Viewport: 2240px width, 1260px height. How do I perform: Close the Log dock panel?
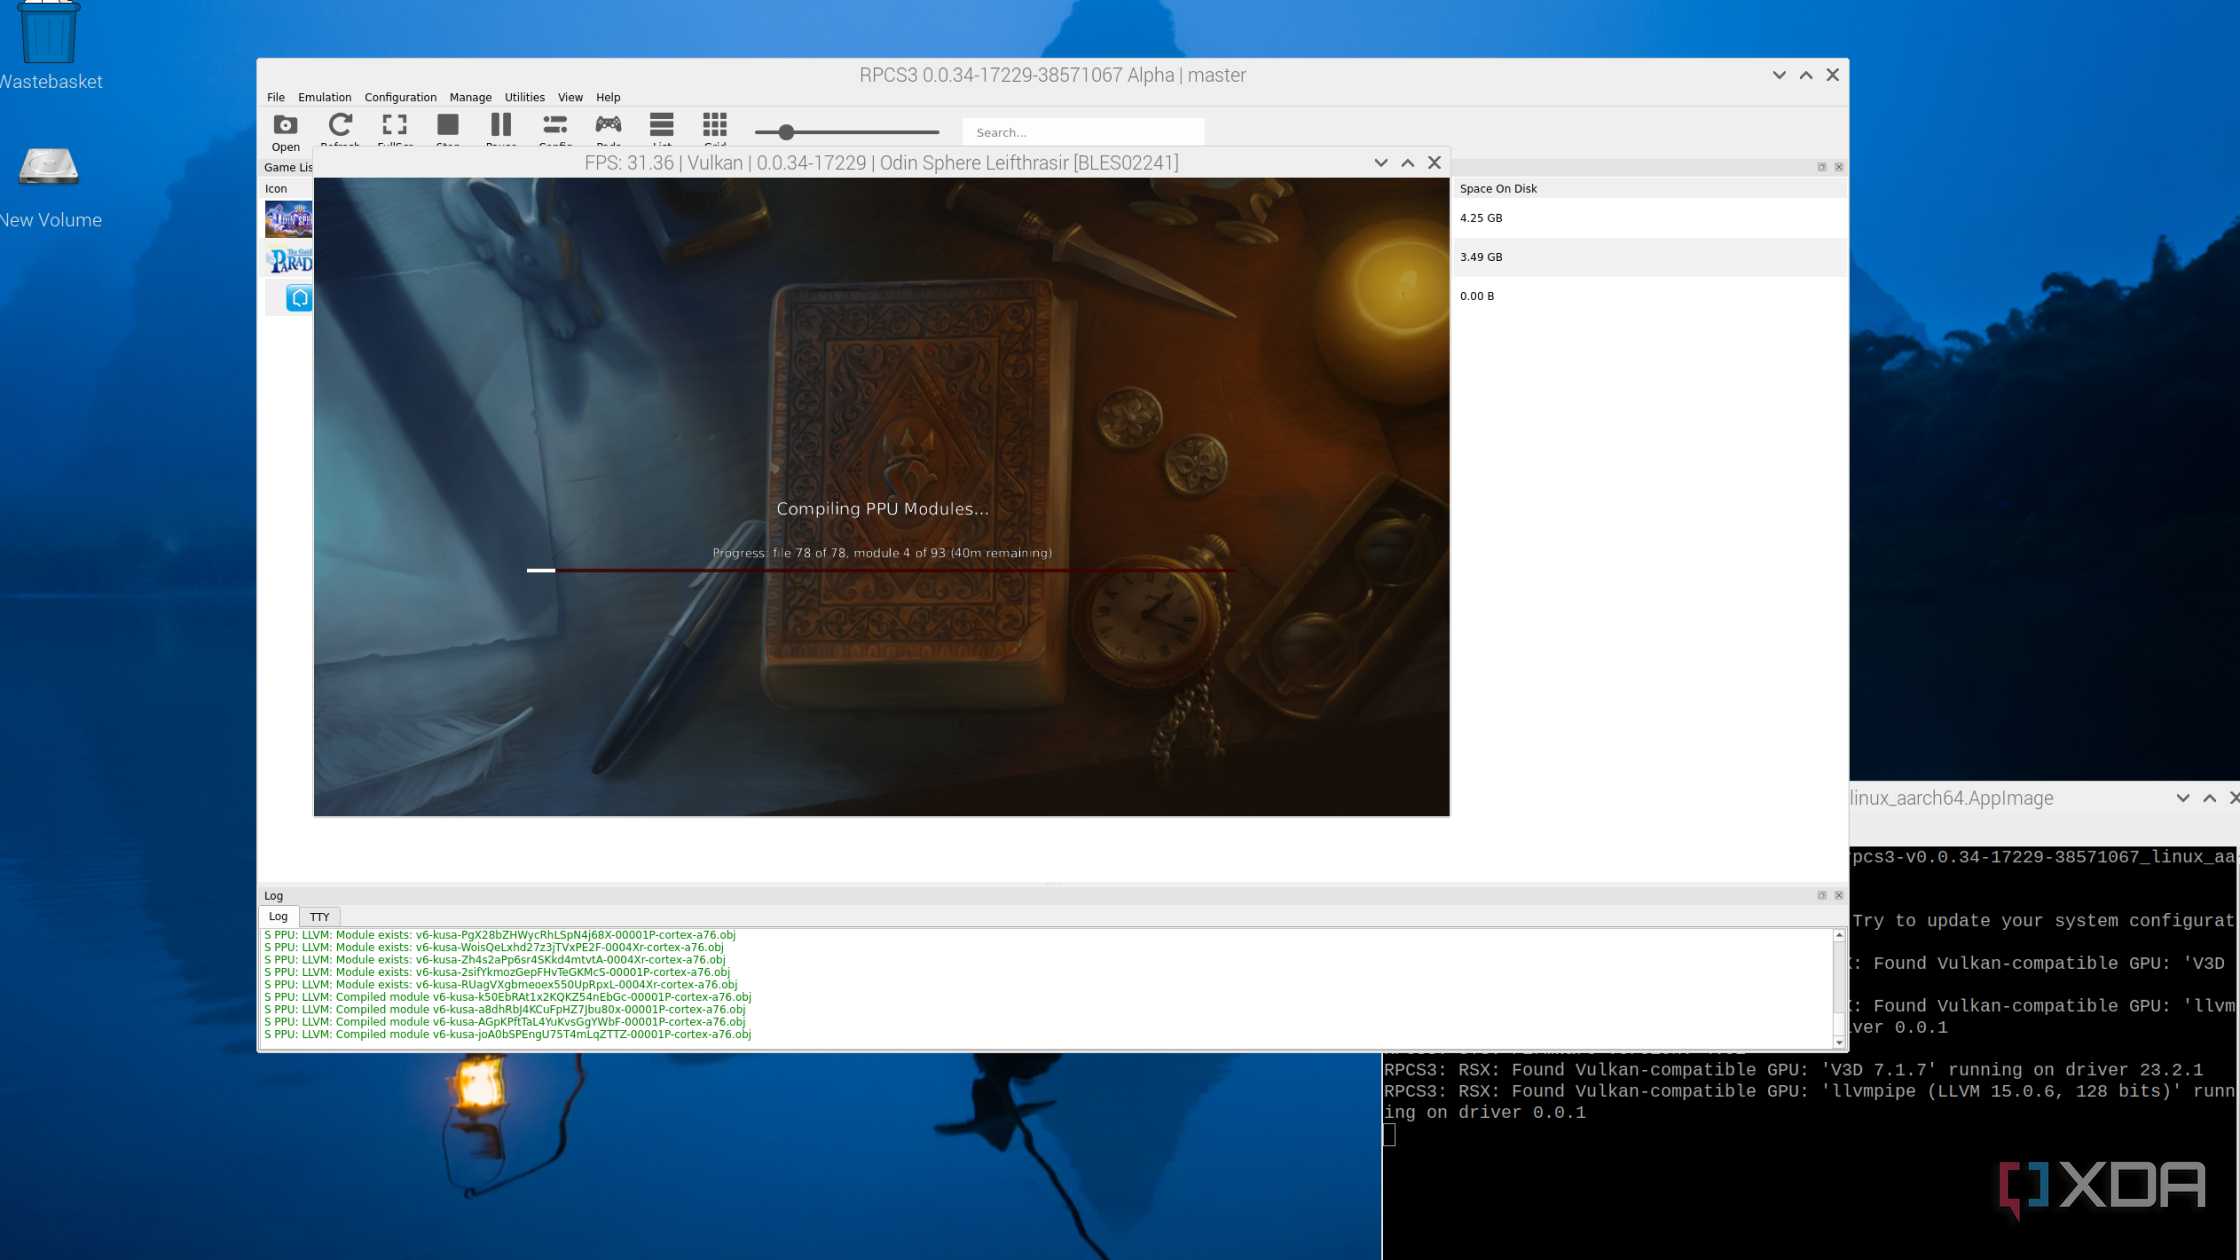click(x=1838, y=895)
